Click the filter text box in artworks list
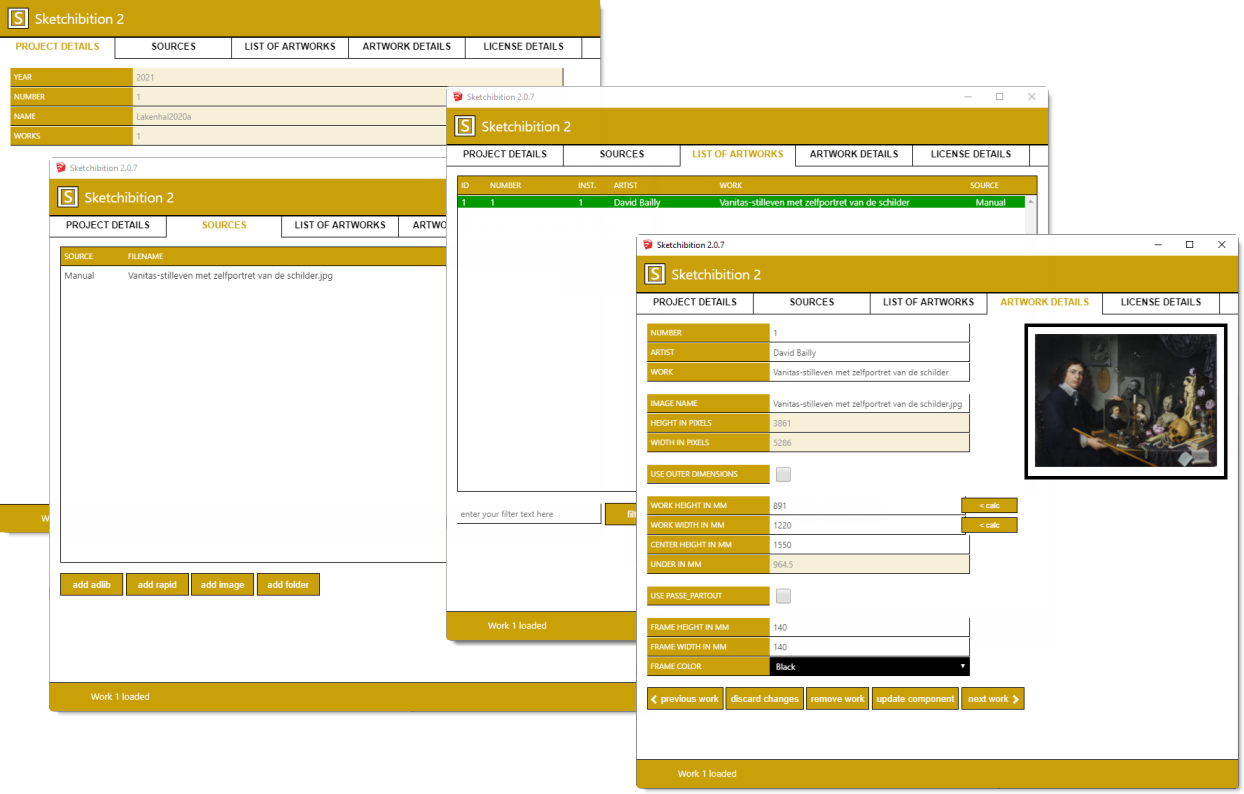This screenshot has width=1244, height=794. pyautogui.click(x=529, y=514)
